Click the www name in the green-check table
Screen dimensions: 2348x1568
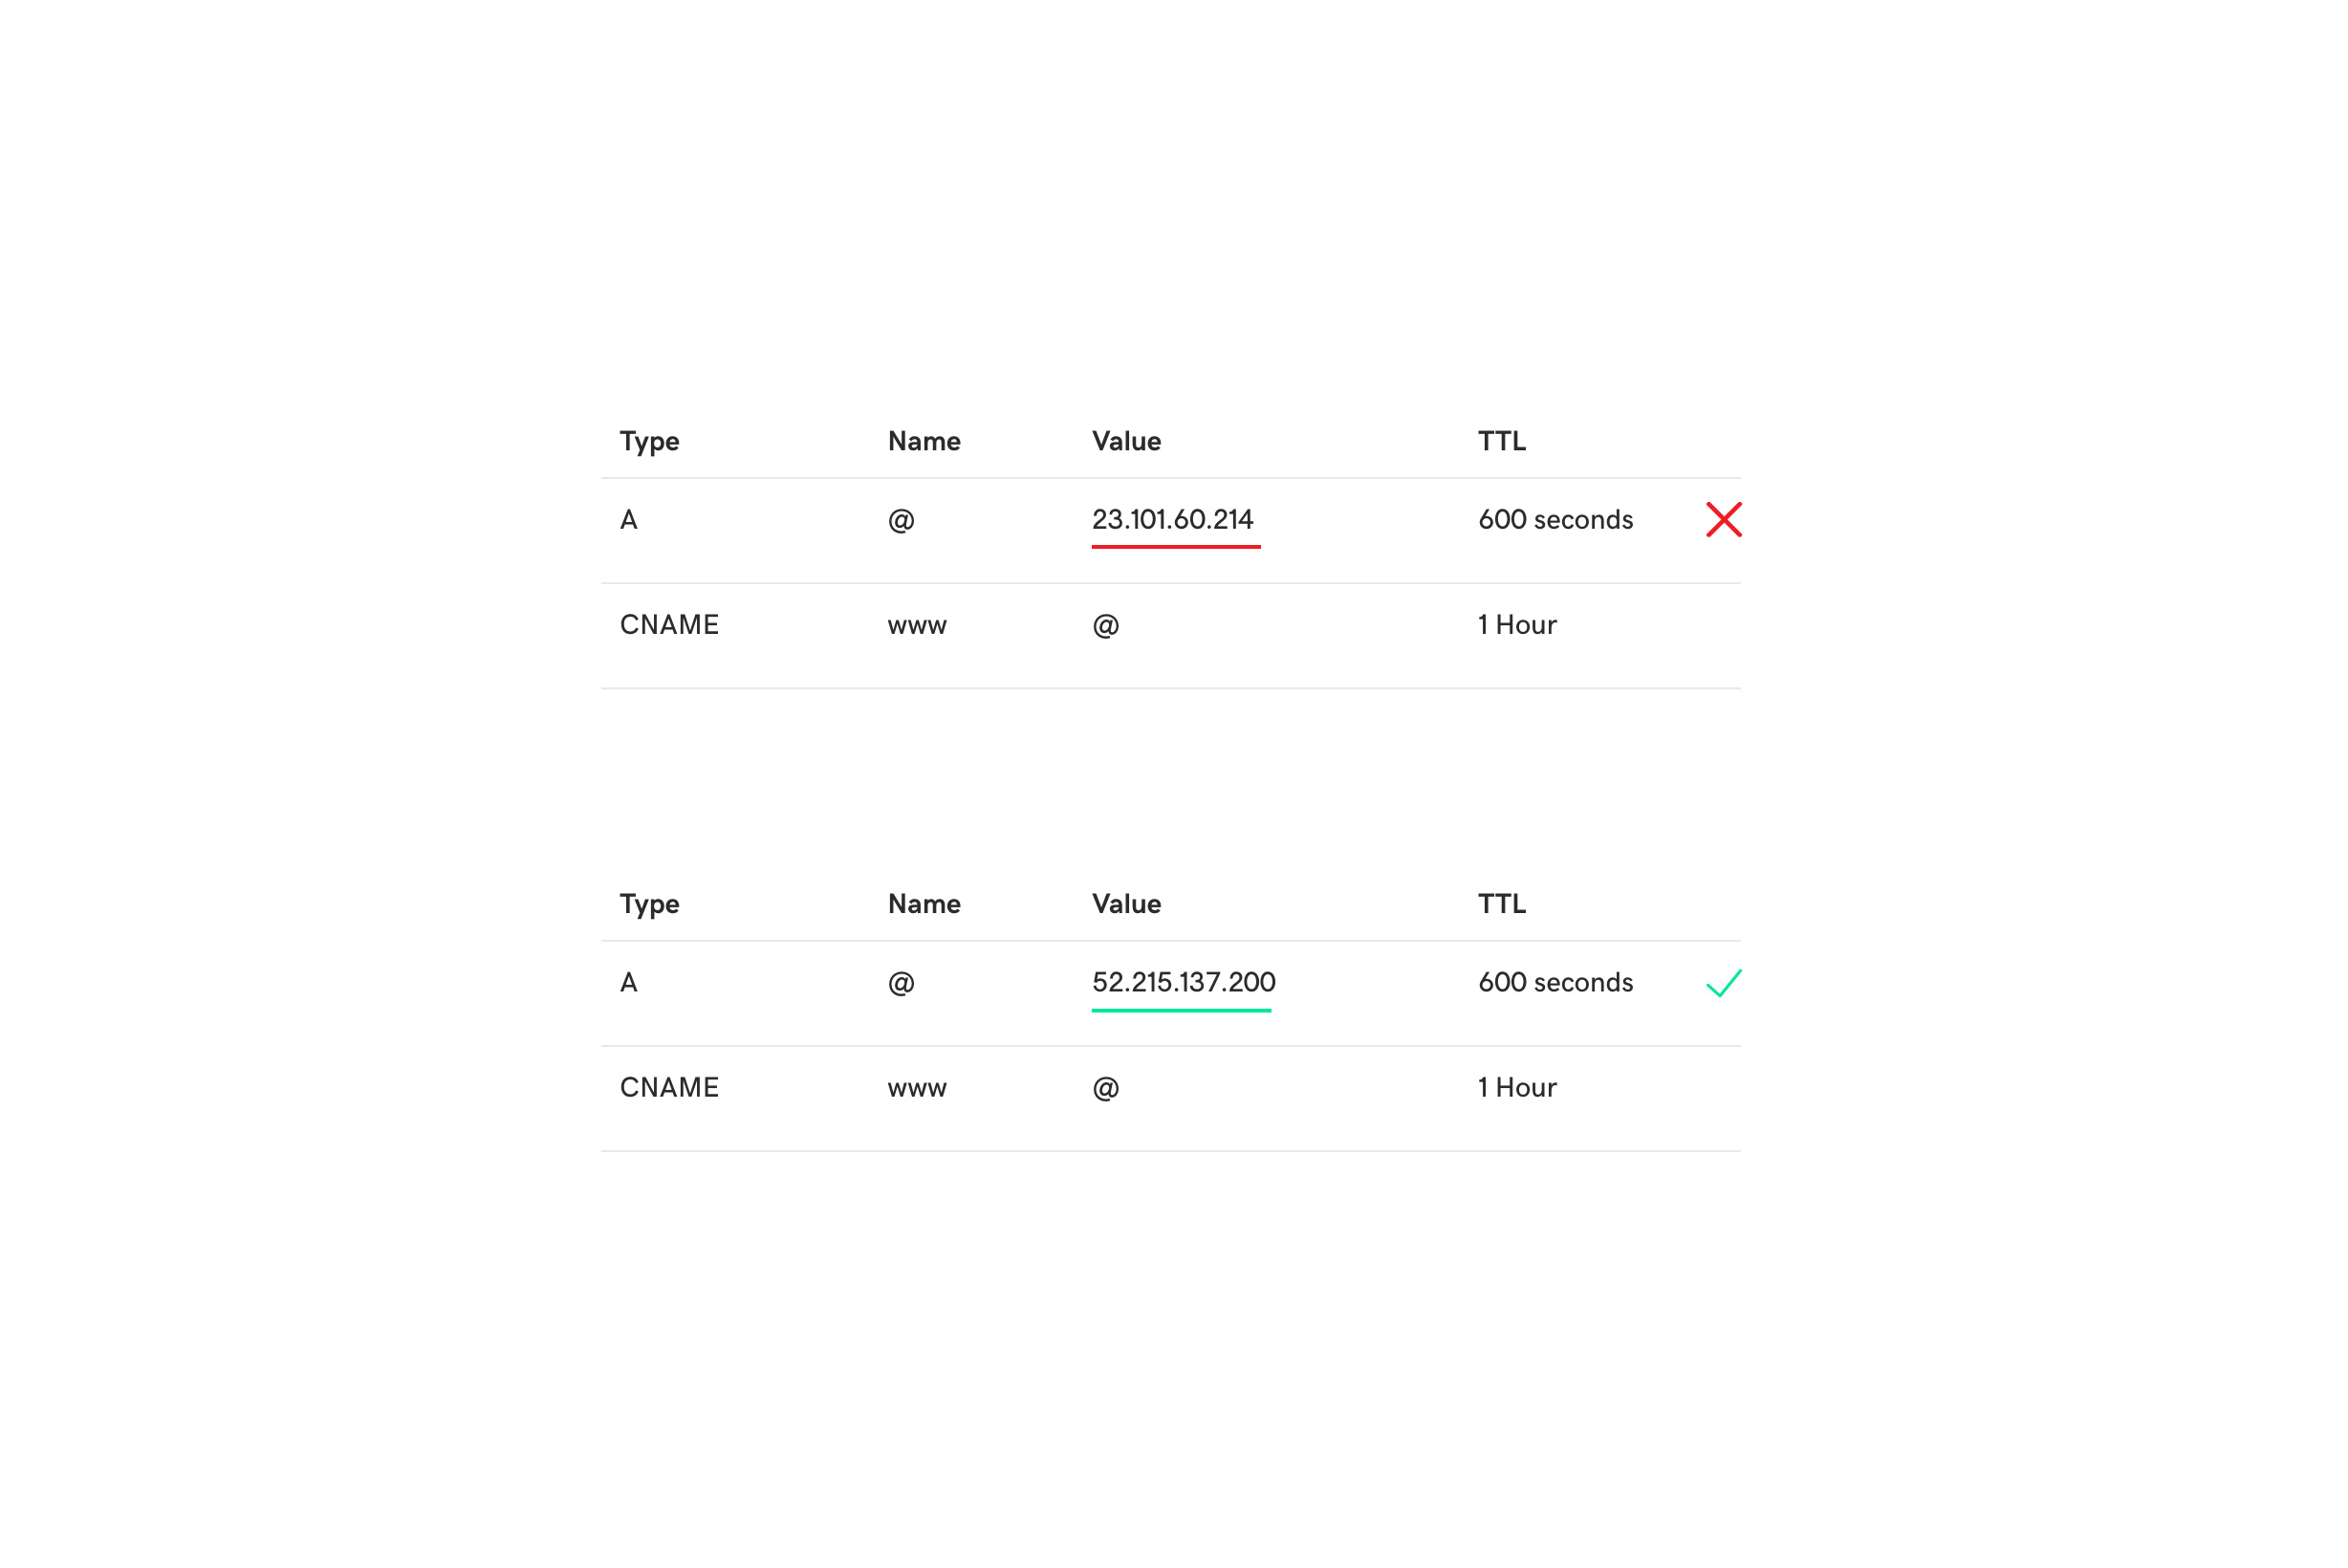[917, 1088]
